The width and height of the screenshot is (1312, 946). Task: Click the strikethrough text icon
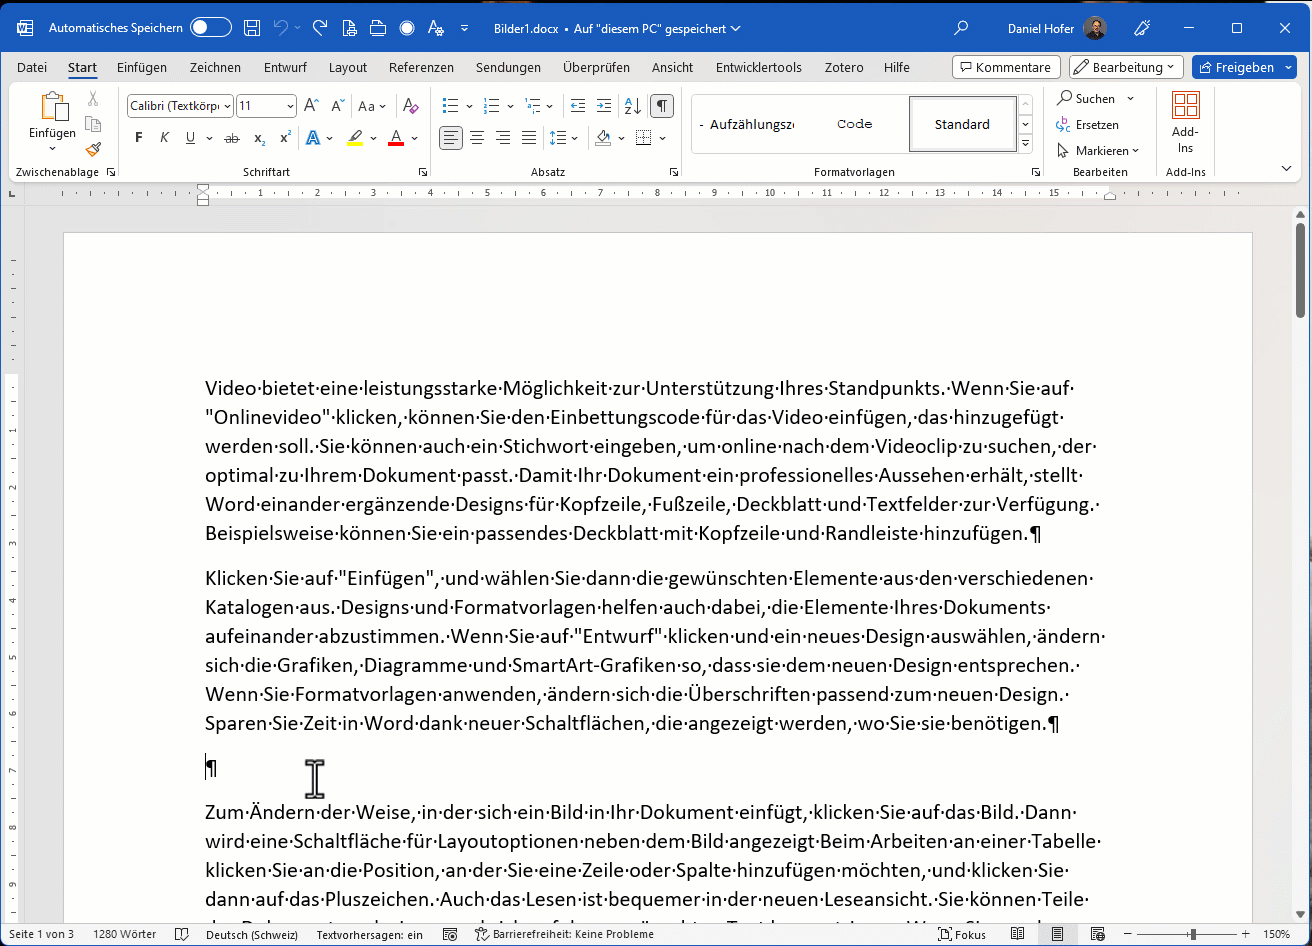tap(232, 138)
